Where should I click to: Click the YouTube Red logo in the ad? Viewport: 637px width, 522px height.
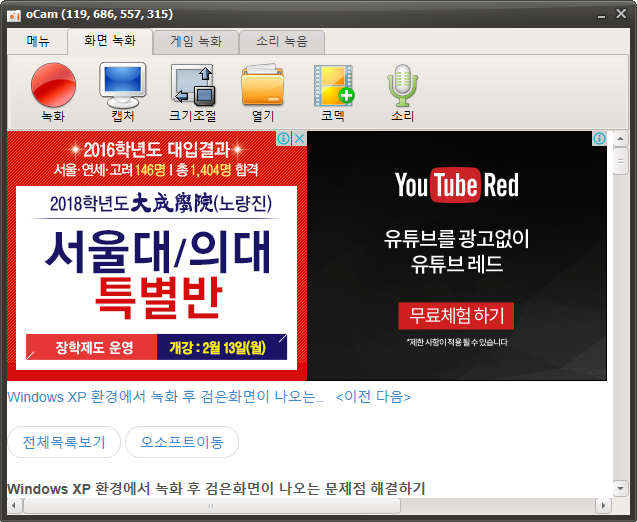coord(457,185)
